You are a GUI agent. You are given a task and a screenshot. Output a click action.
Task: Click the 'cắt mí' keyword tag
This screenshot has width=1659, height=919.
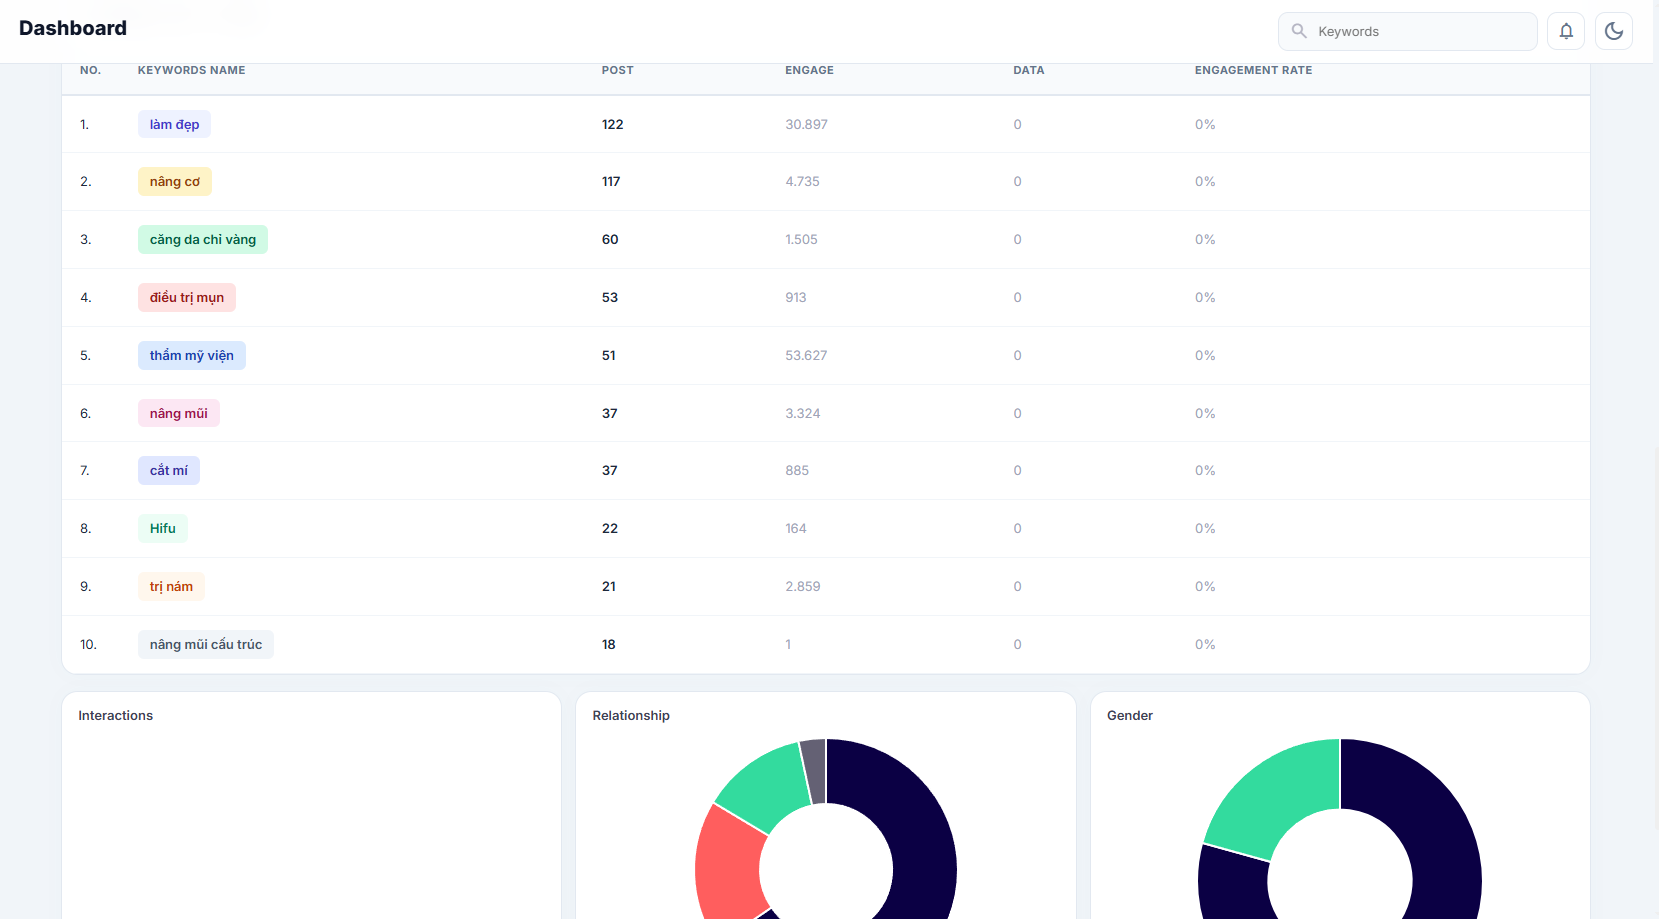[x=169, y=470]
